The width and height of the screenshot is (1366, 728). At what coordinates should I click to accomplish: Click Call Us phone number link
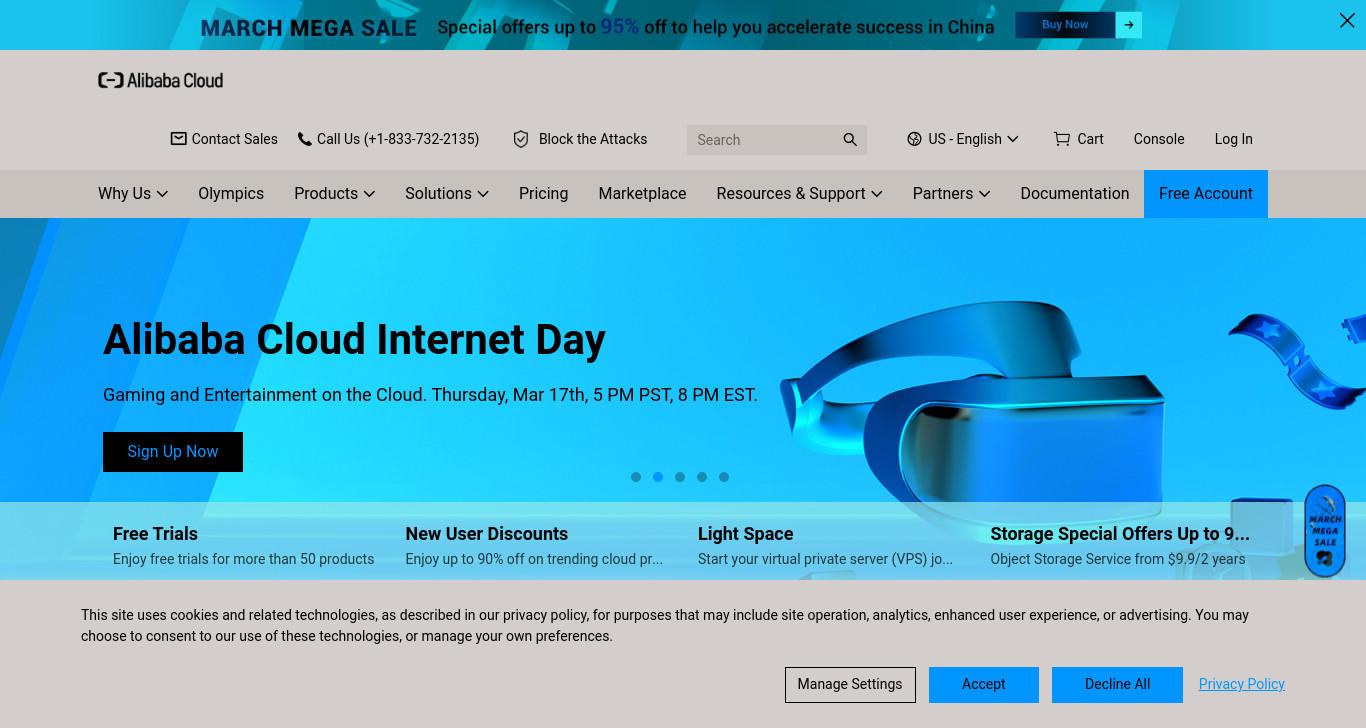coord(398,139)
